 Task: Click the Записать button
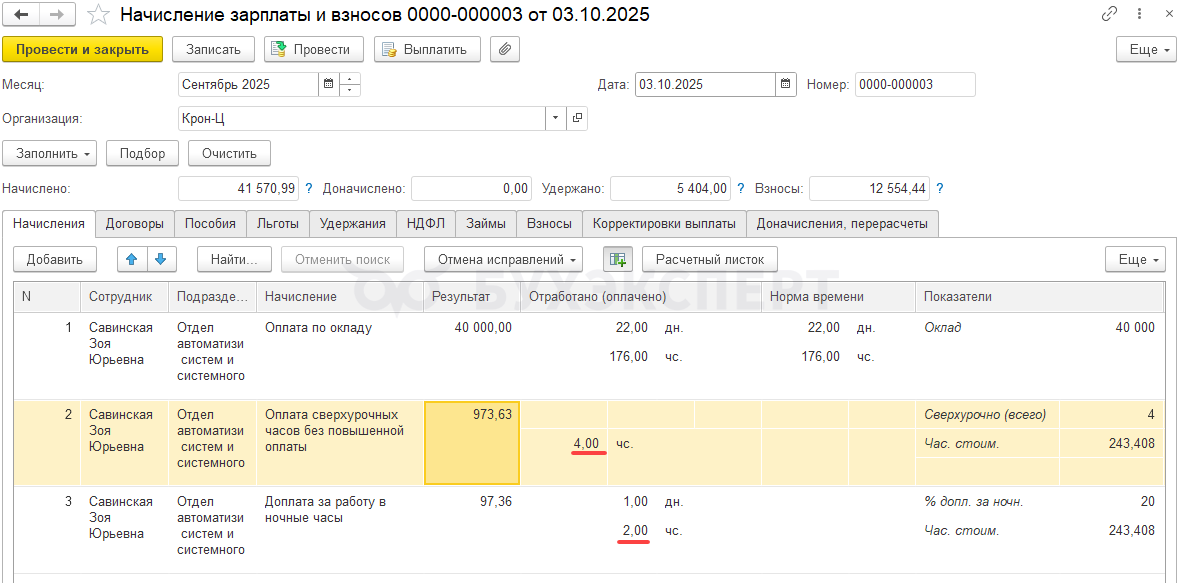pyautogui.click(x=213, y=50)
